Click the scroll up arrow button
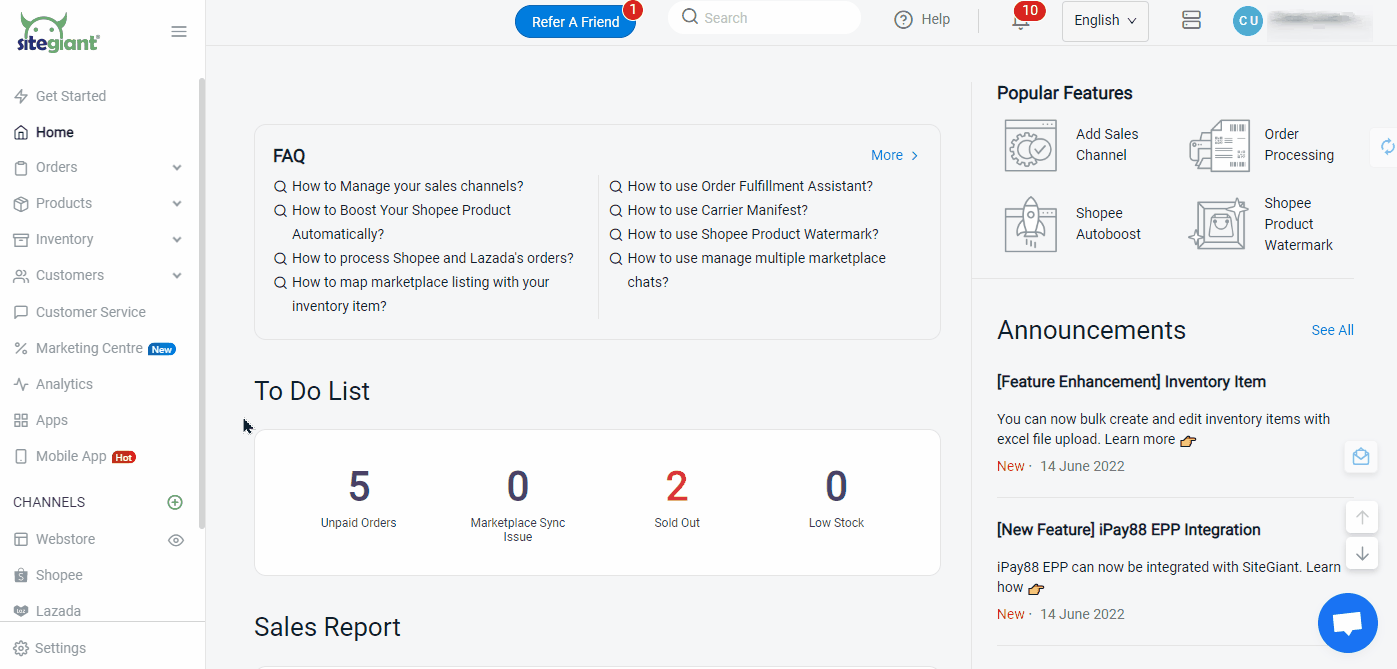This screenshot has width=1397, height=669. (1361, 518)
